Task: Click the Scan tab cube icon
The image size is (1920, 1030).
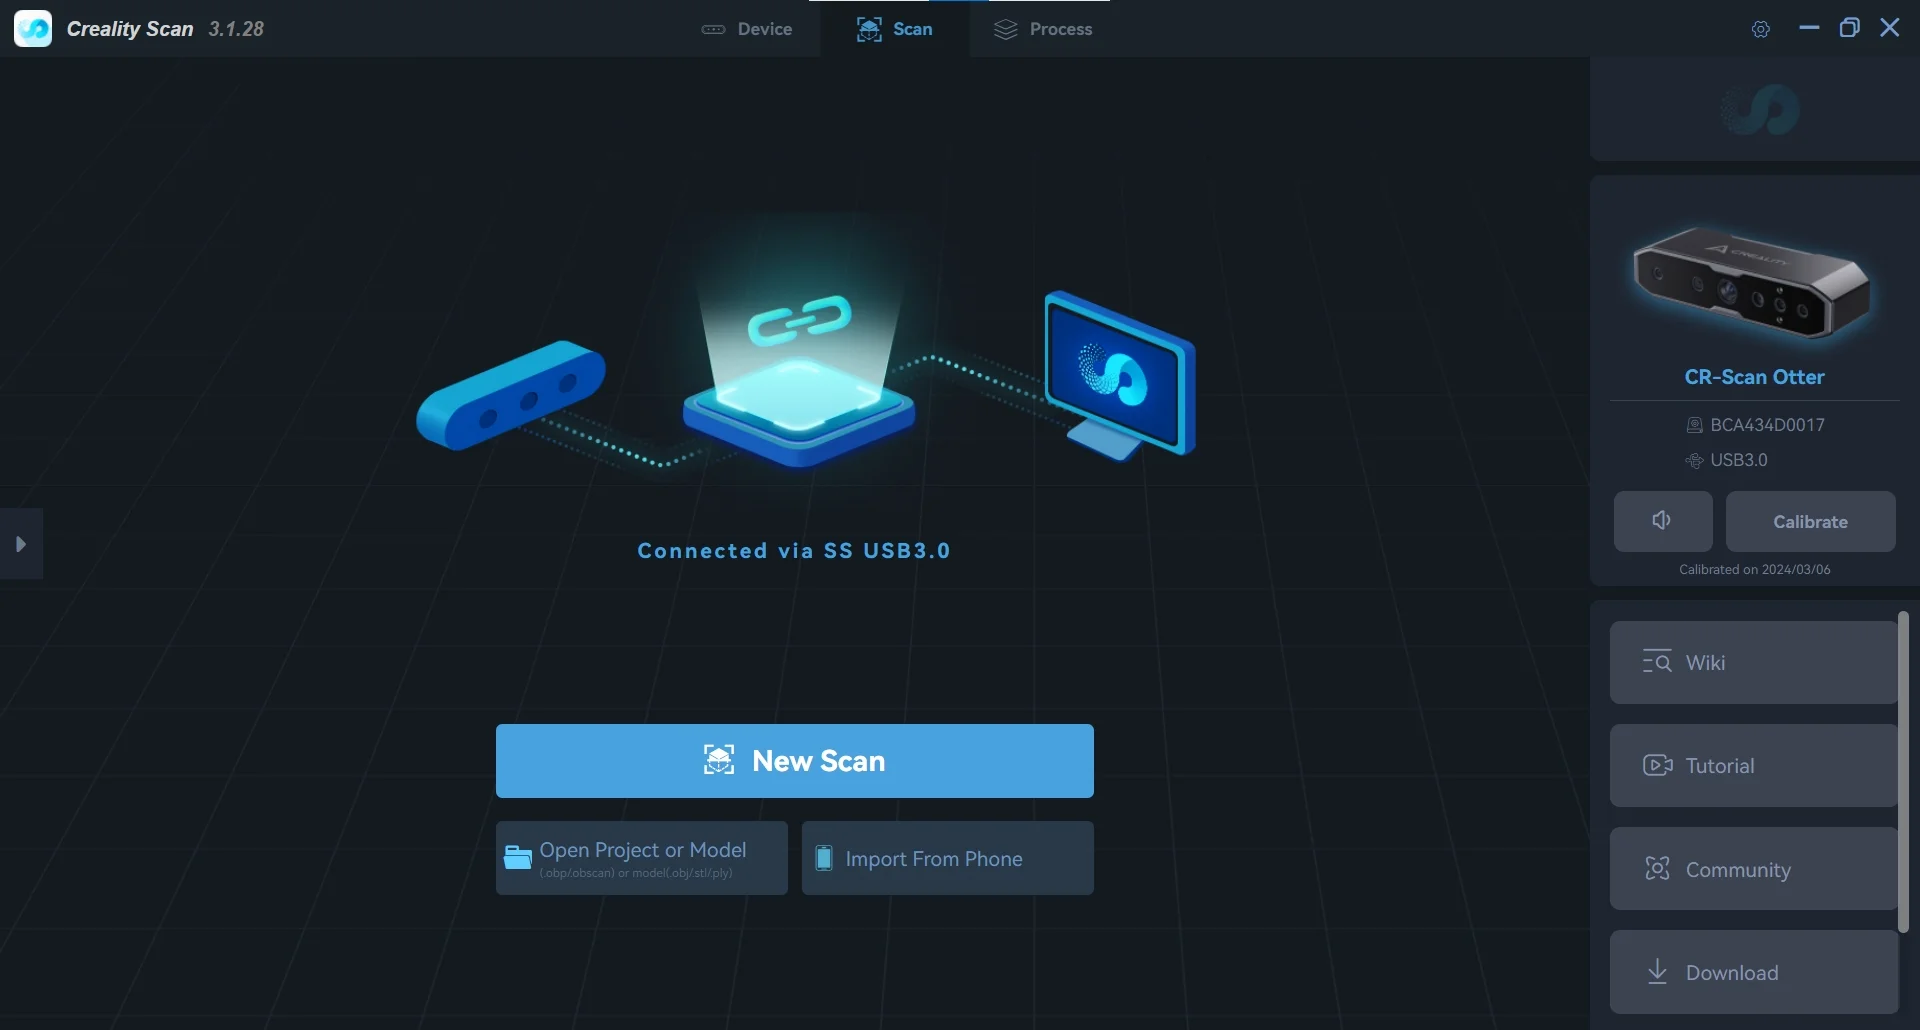Action: click(x=869, y=29)
